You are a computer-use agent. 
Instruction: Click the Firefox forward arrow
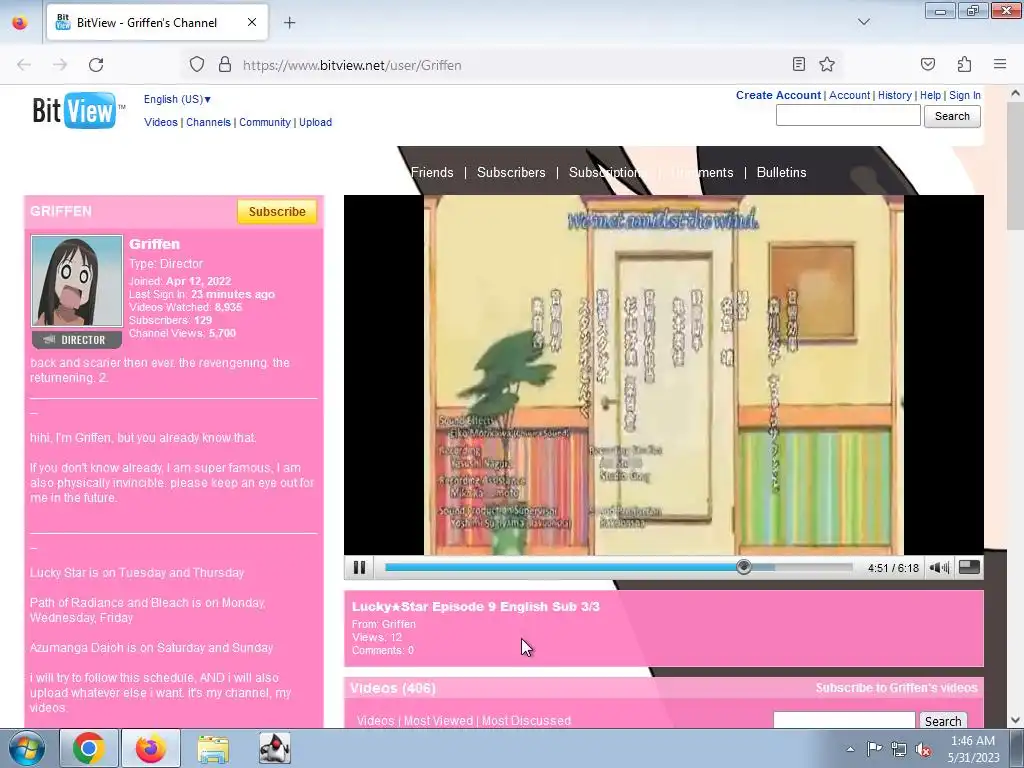[x=60, y=65]
